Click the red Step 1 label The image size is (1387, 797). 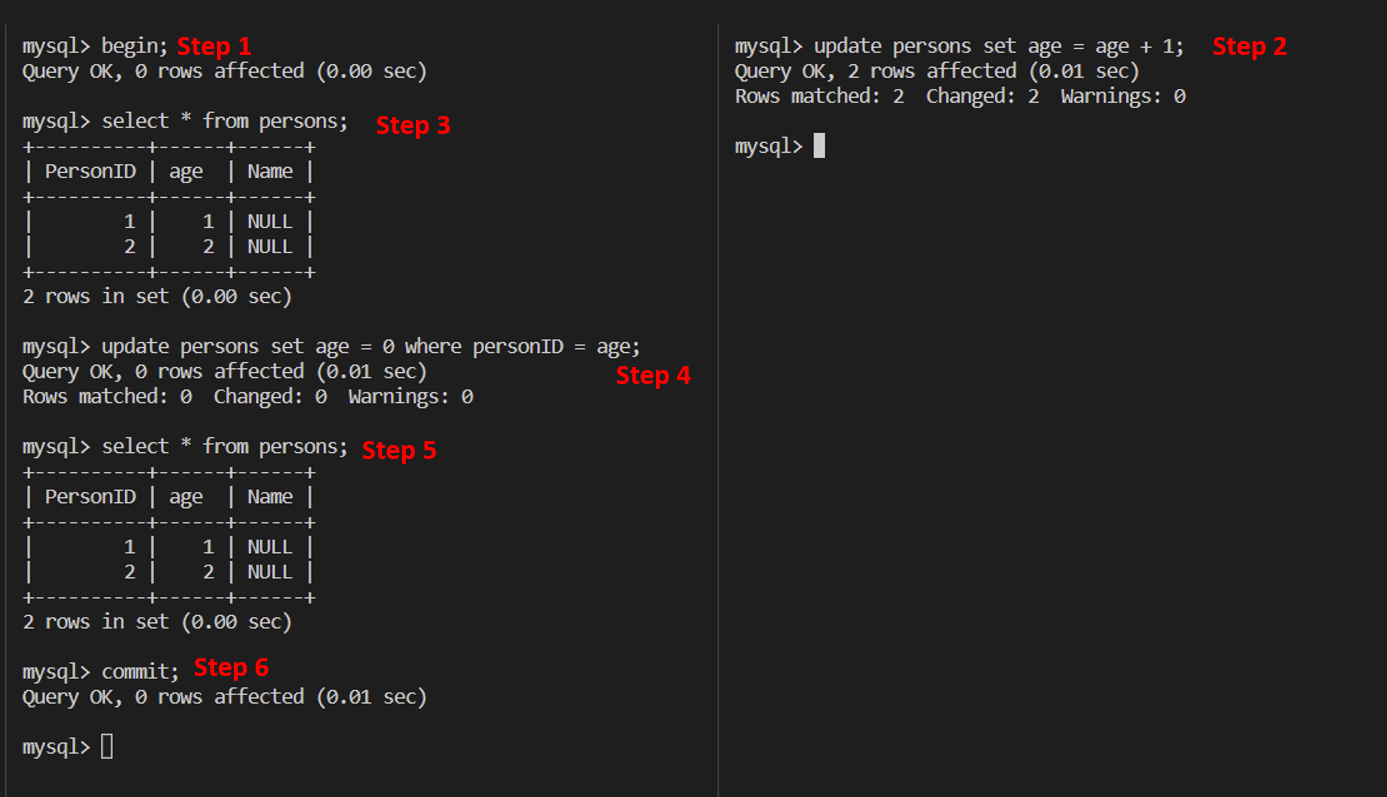pos(214,46)
